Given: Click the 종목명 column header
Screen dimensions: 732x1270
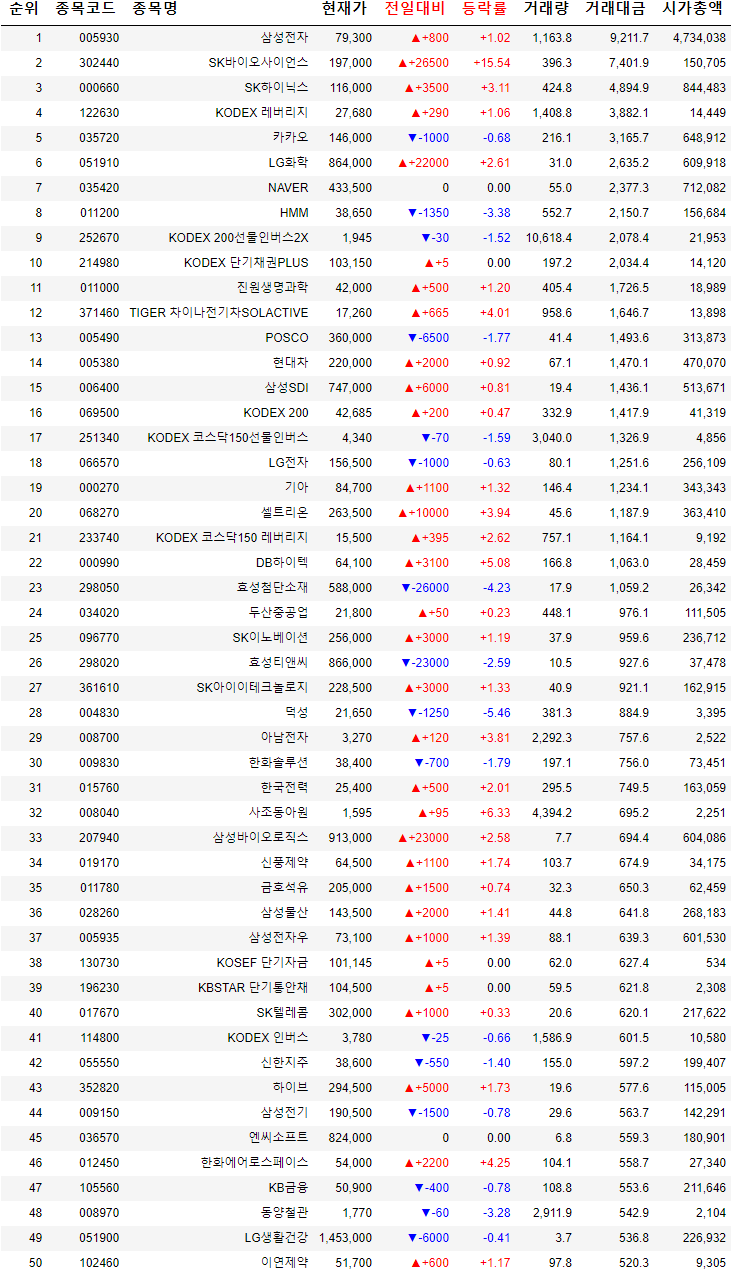Looking at the screenshot, I should point(155,11).
